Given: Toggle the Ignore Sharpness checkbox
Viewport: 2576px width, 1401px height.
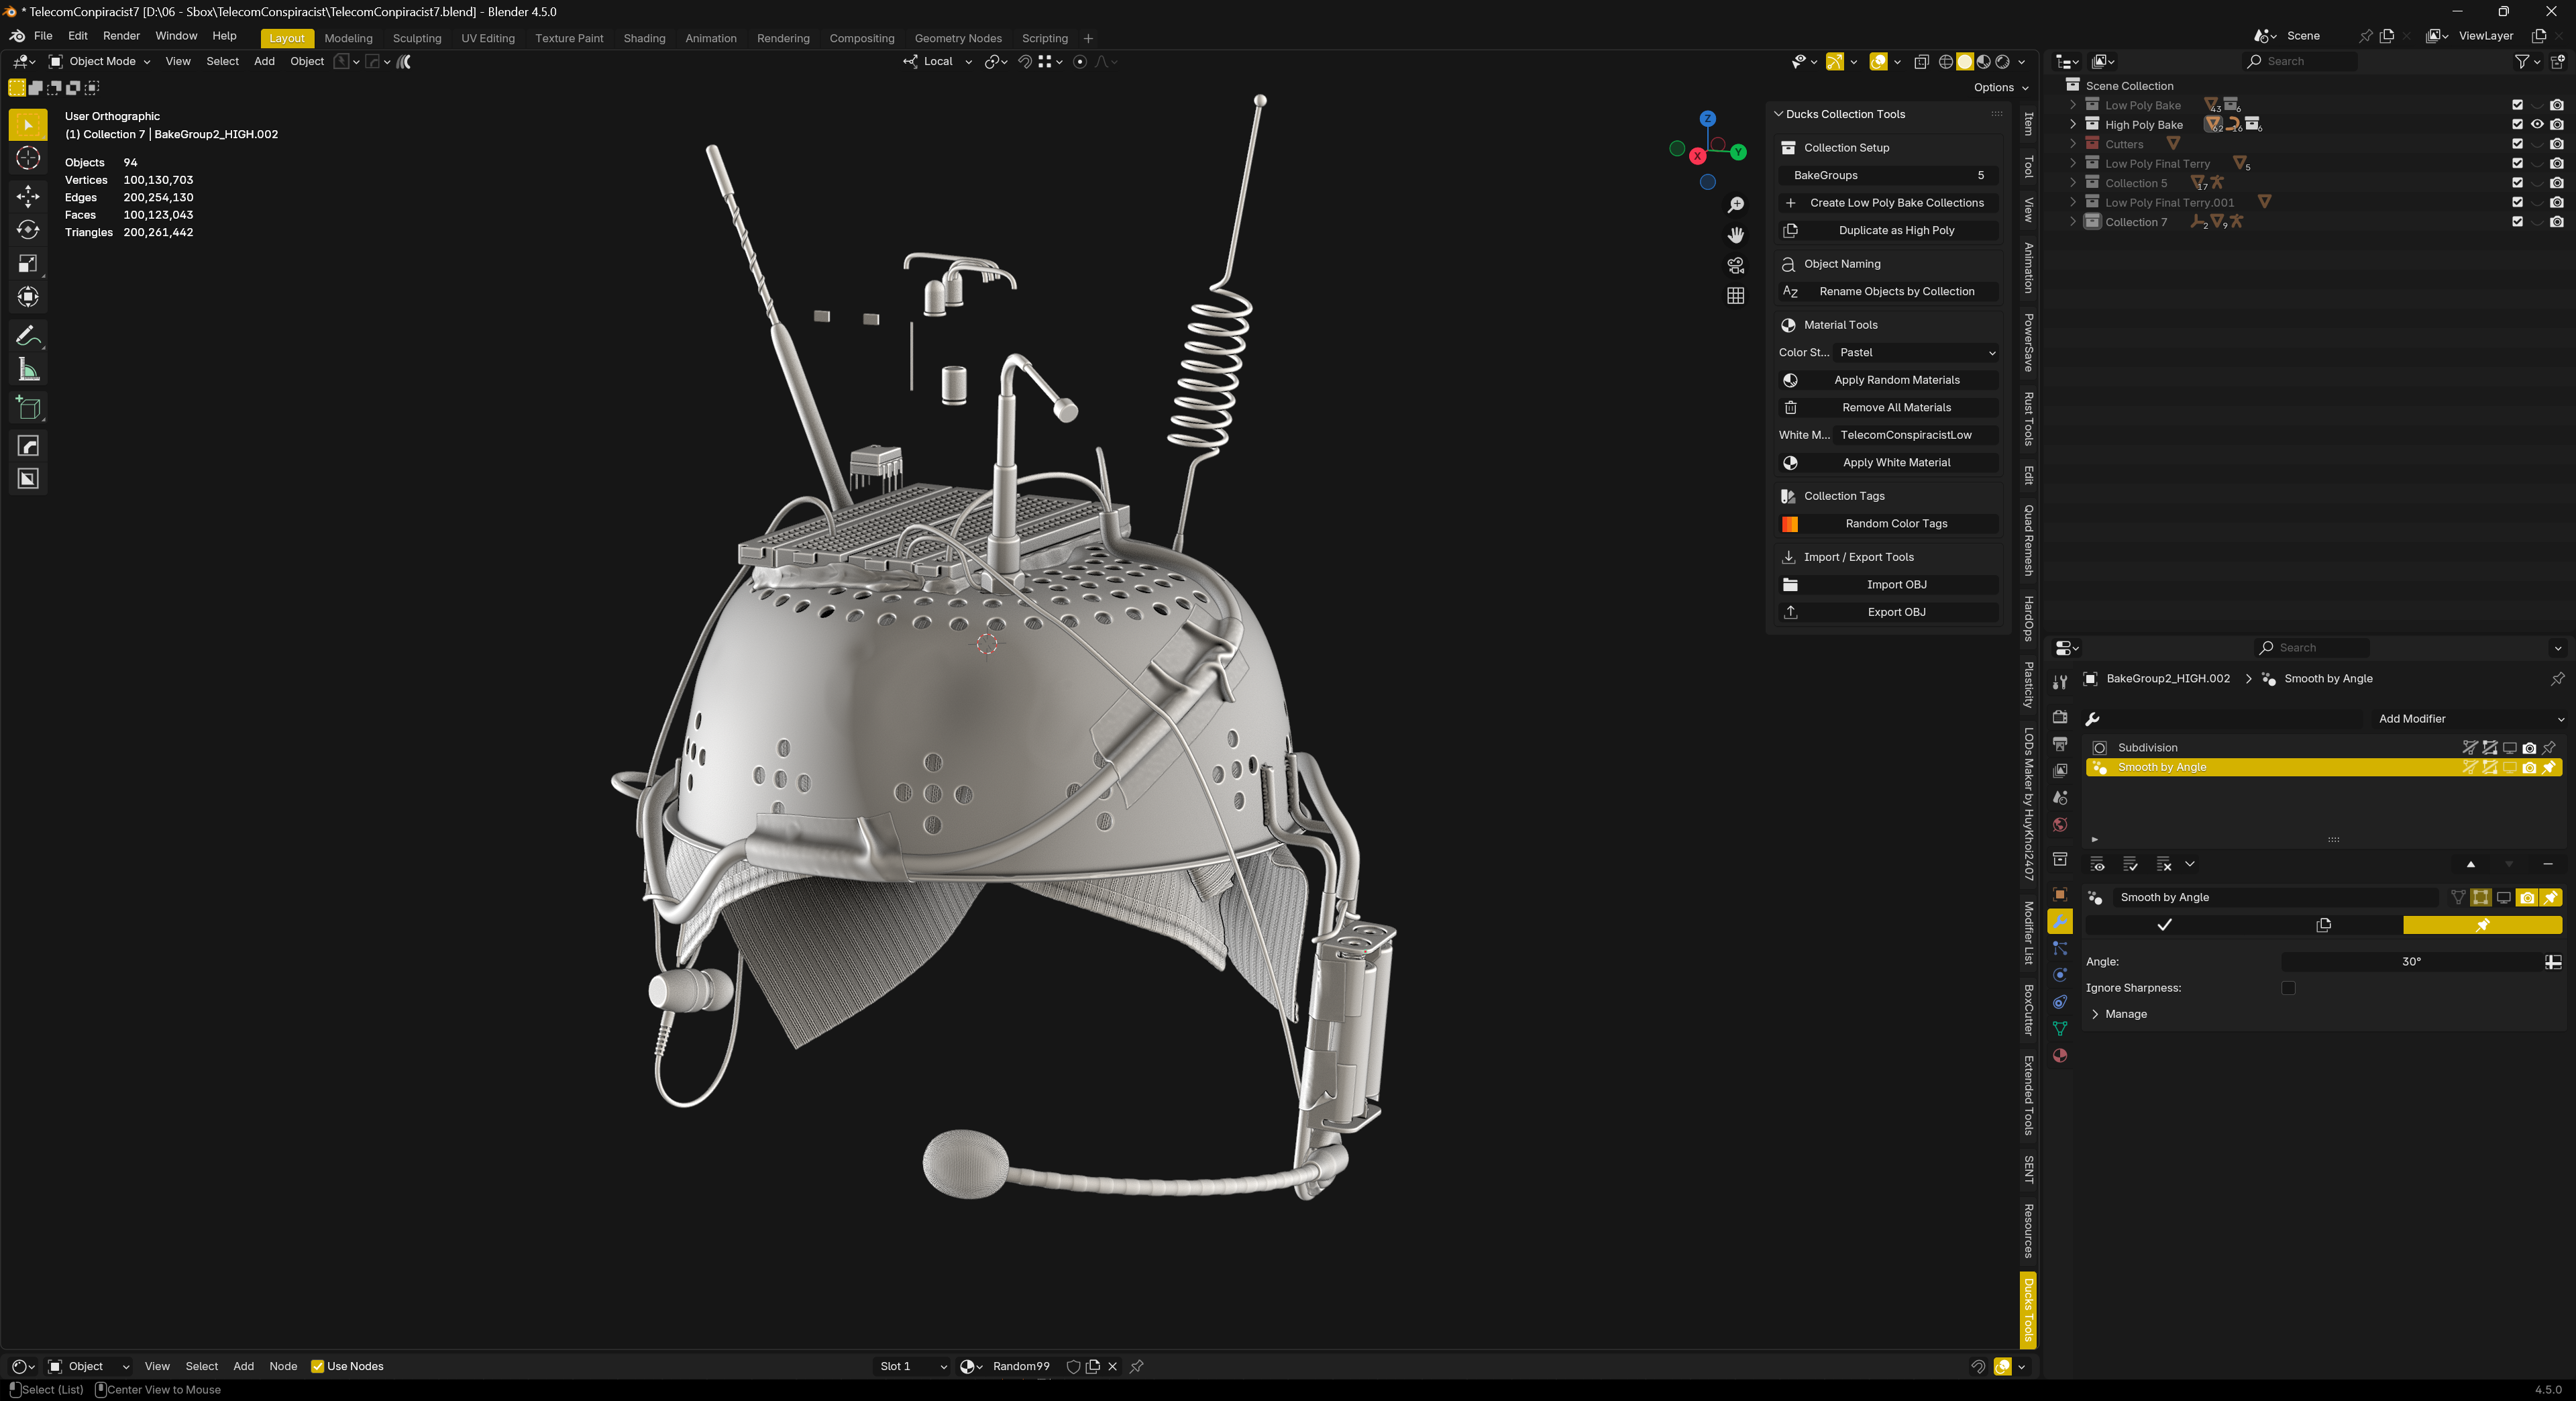Looking at the screenshot, I should coord(2288,988).
